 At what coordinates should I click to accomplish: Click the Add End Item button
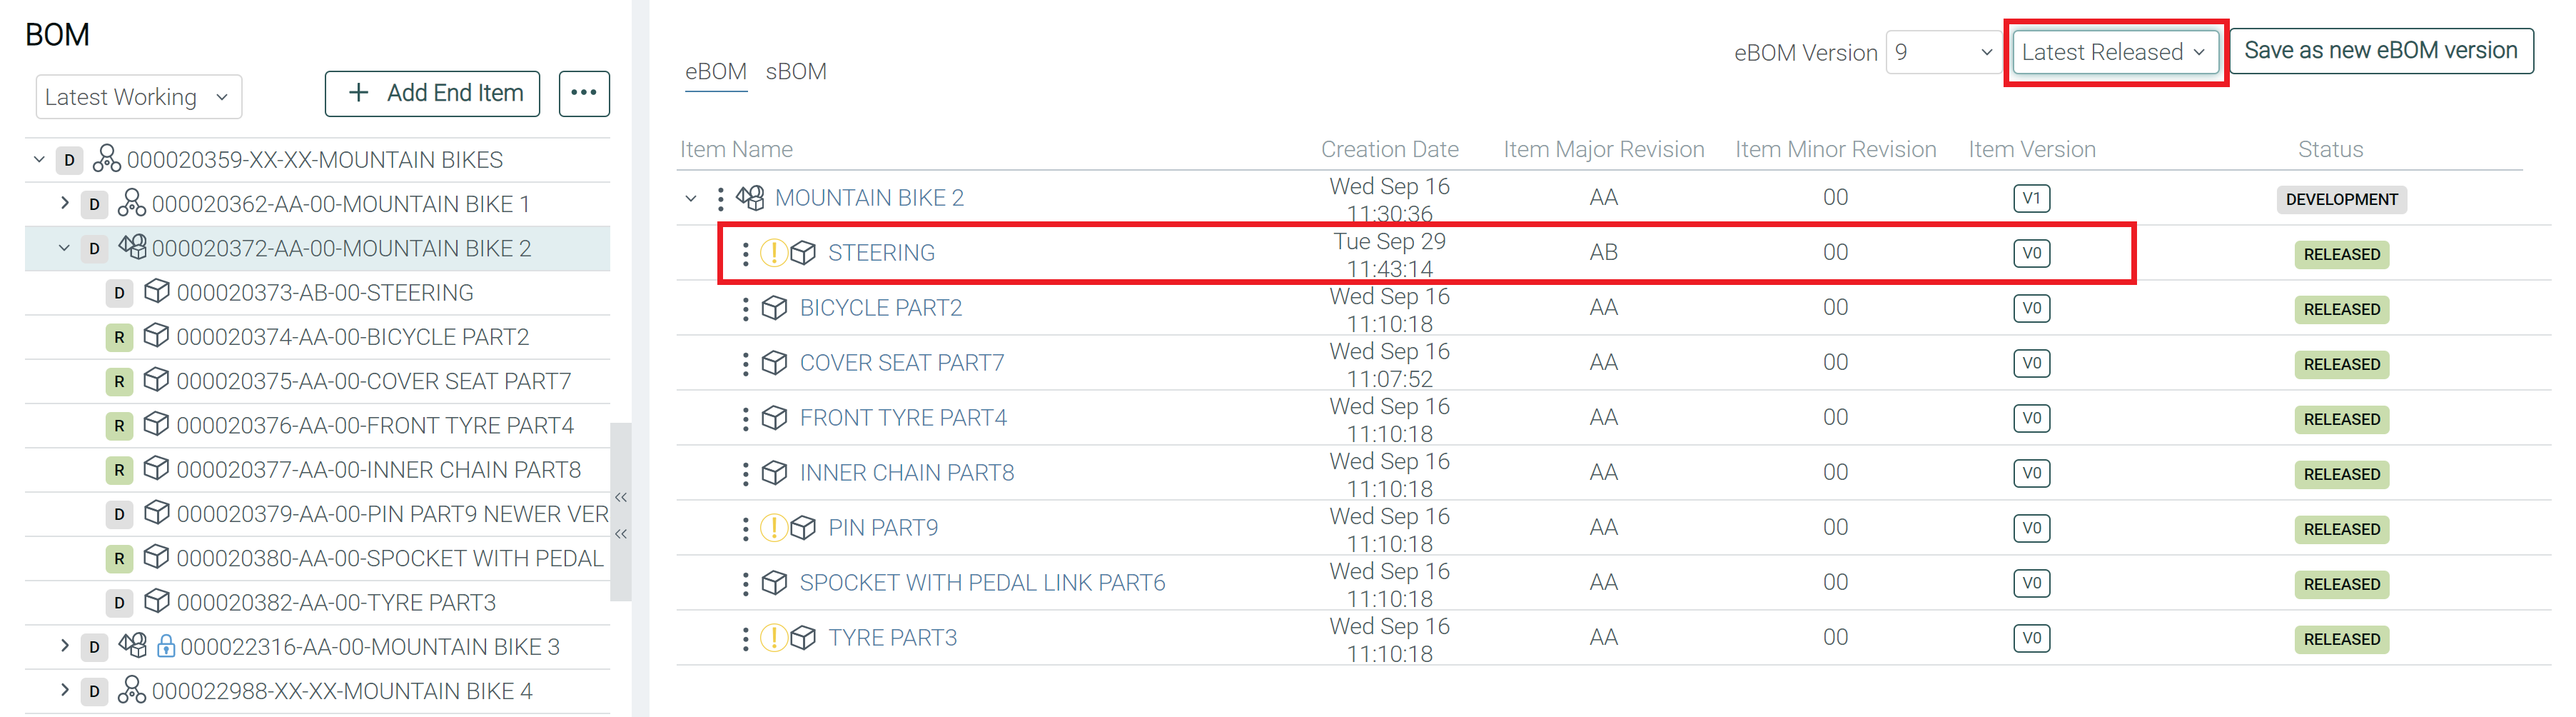click(x=432, y=94)
